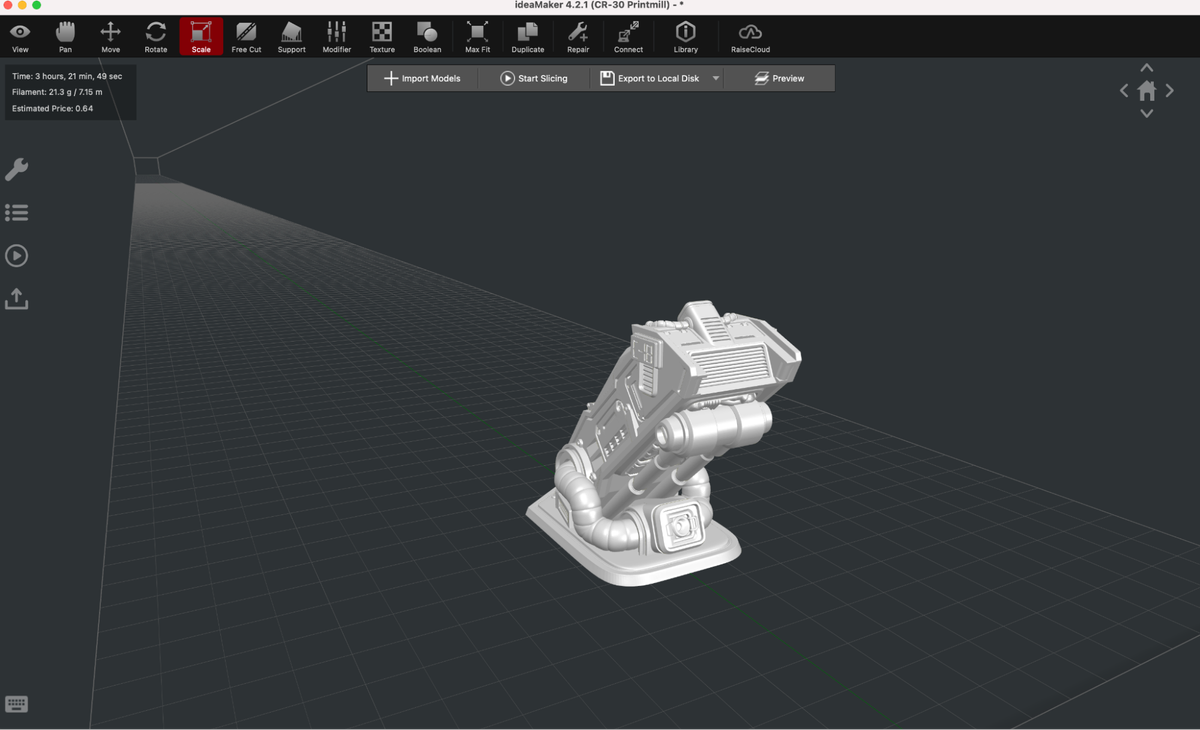
Task: Activate the Move tool
Action: pos(110,36)
